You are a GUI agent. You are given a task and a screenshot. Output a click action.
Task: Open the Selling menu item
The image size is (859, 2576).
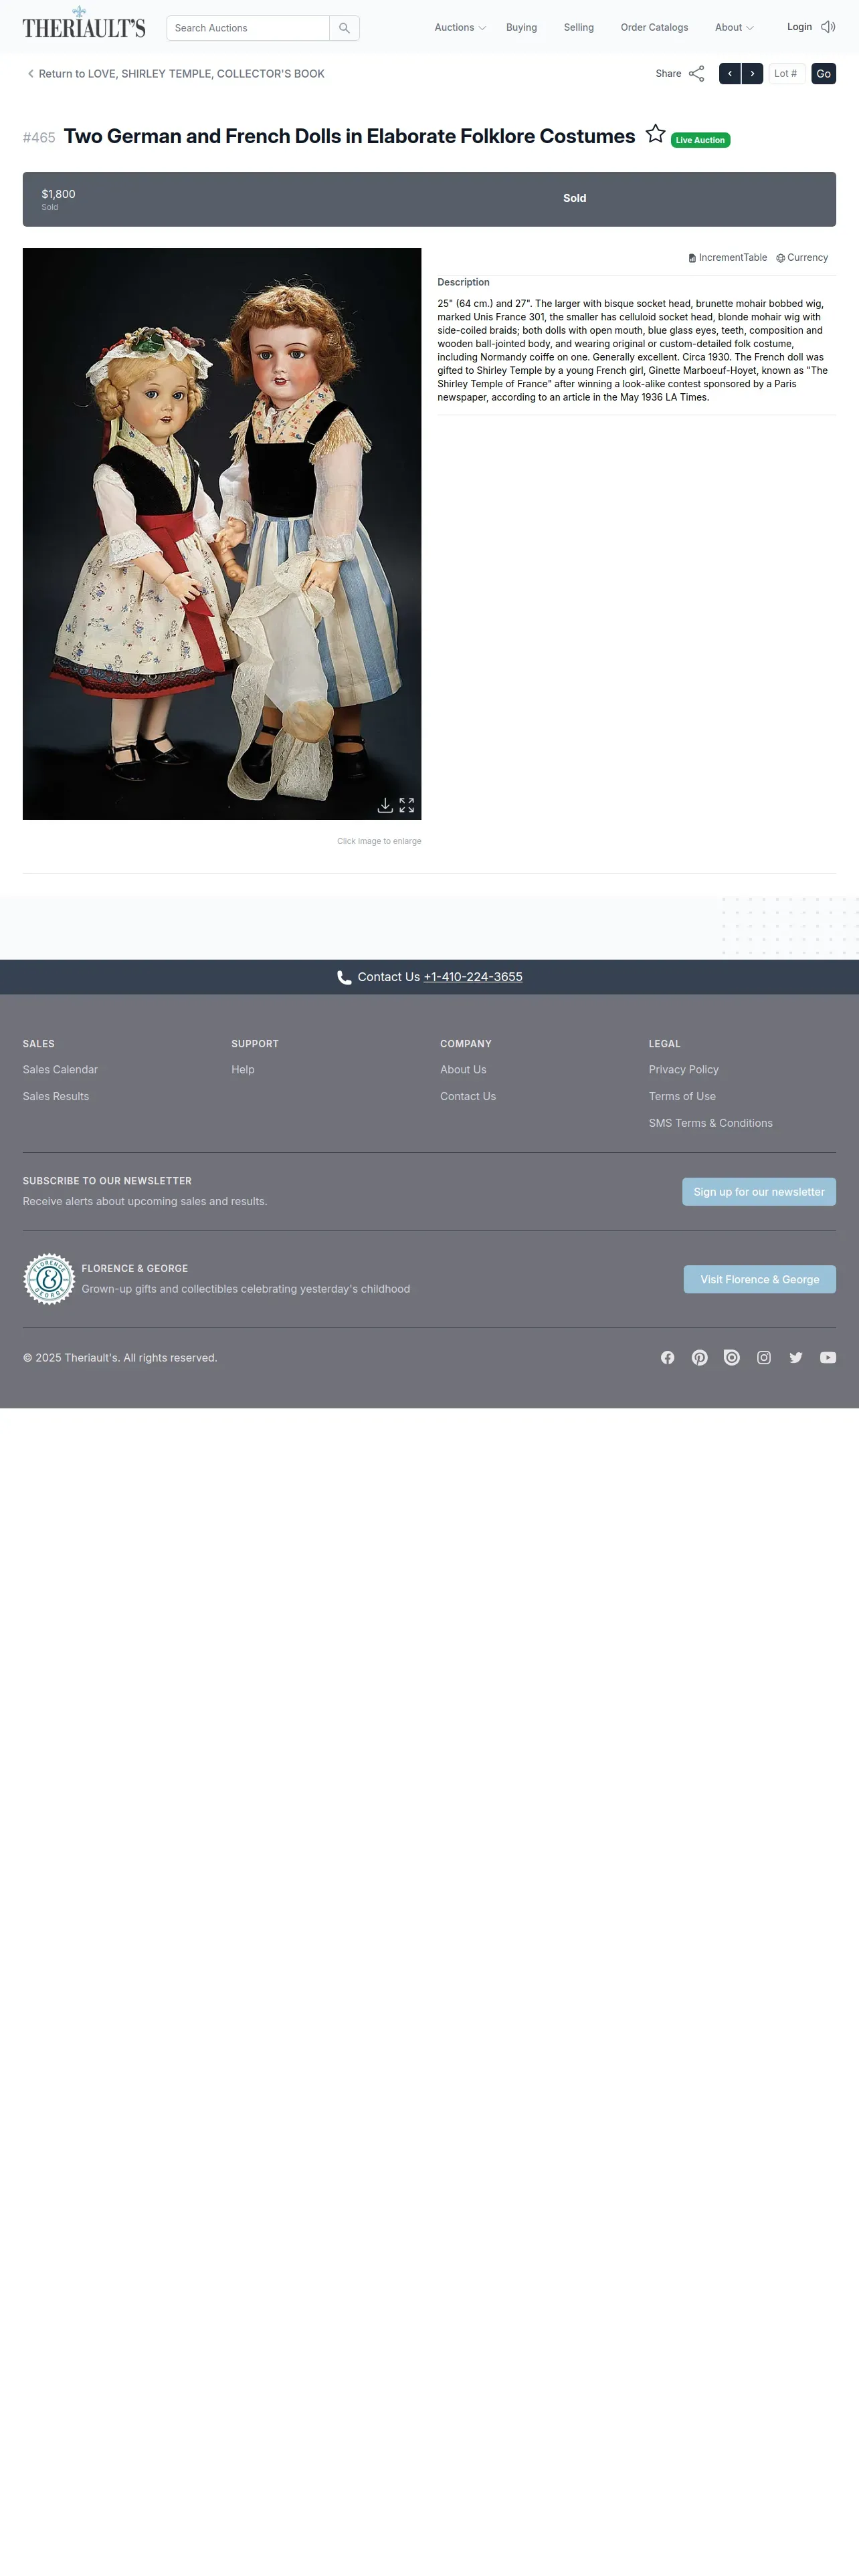click(x=579, y=28)
